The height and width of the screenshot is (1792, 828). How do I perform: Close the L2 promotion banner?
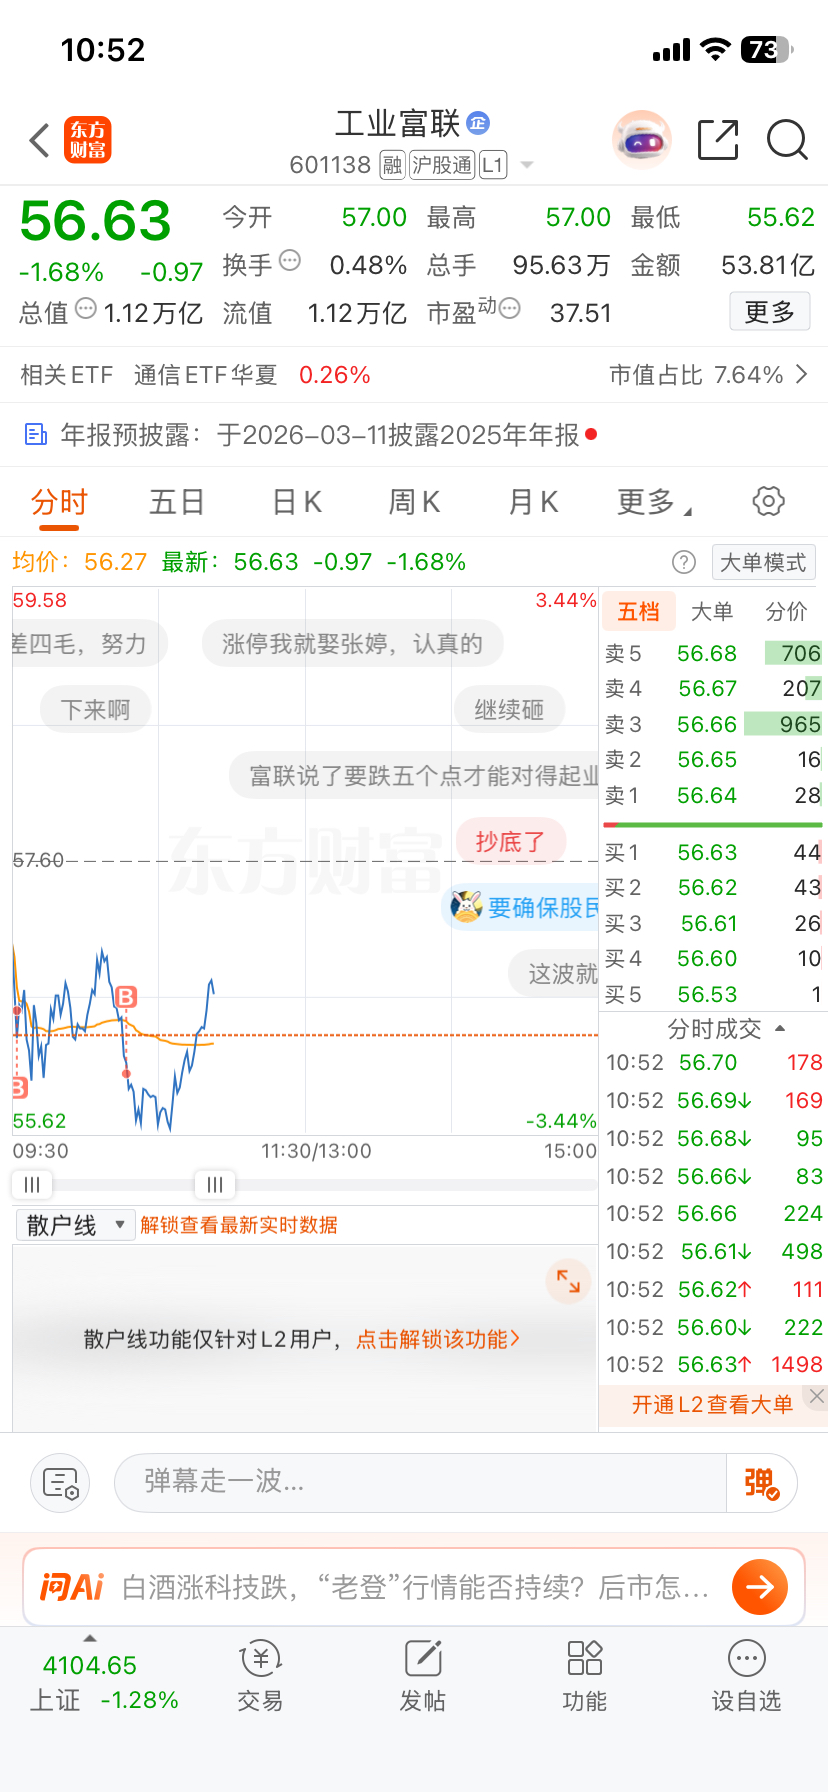817,1396
